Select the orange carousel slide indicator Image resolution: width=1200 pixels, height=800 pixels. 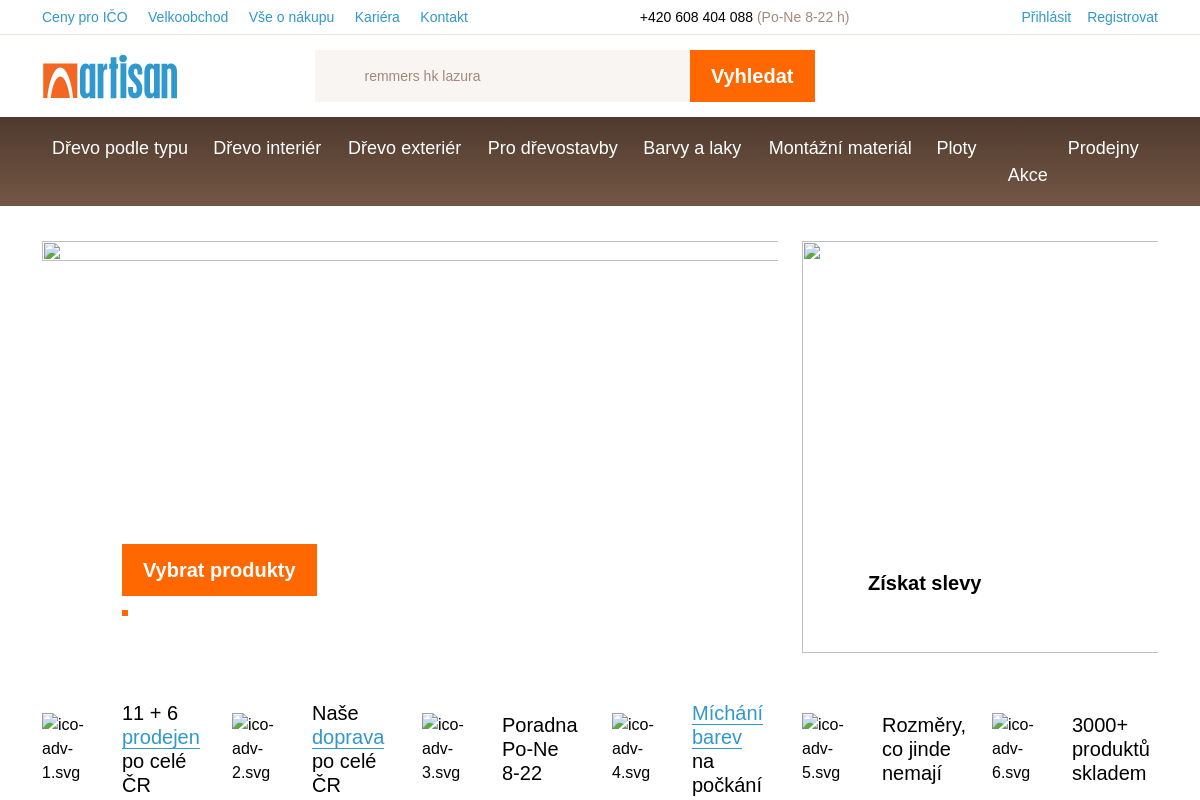pyautogui.click(x=125, y=613)
